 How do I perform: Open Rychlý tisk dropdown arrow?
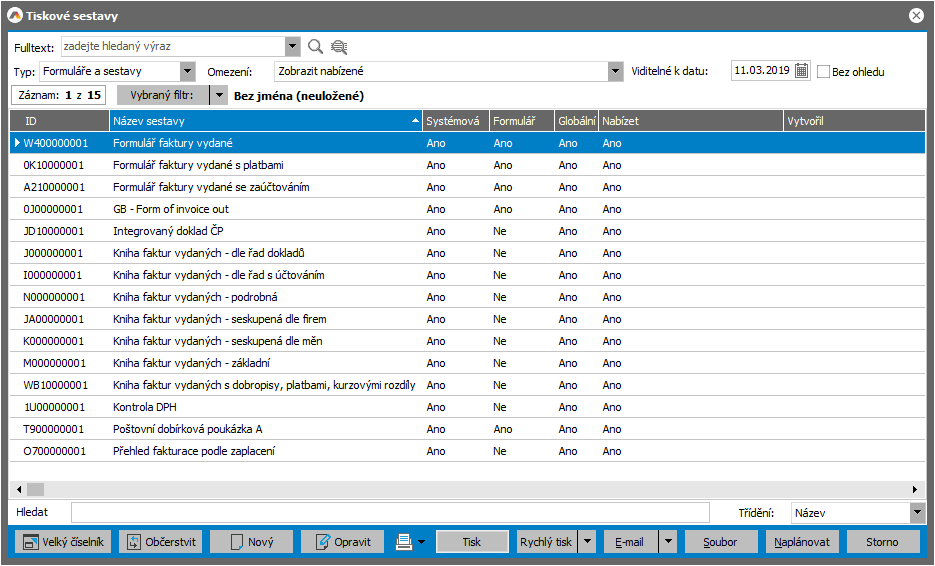(587, 542)
